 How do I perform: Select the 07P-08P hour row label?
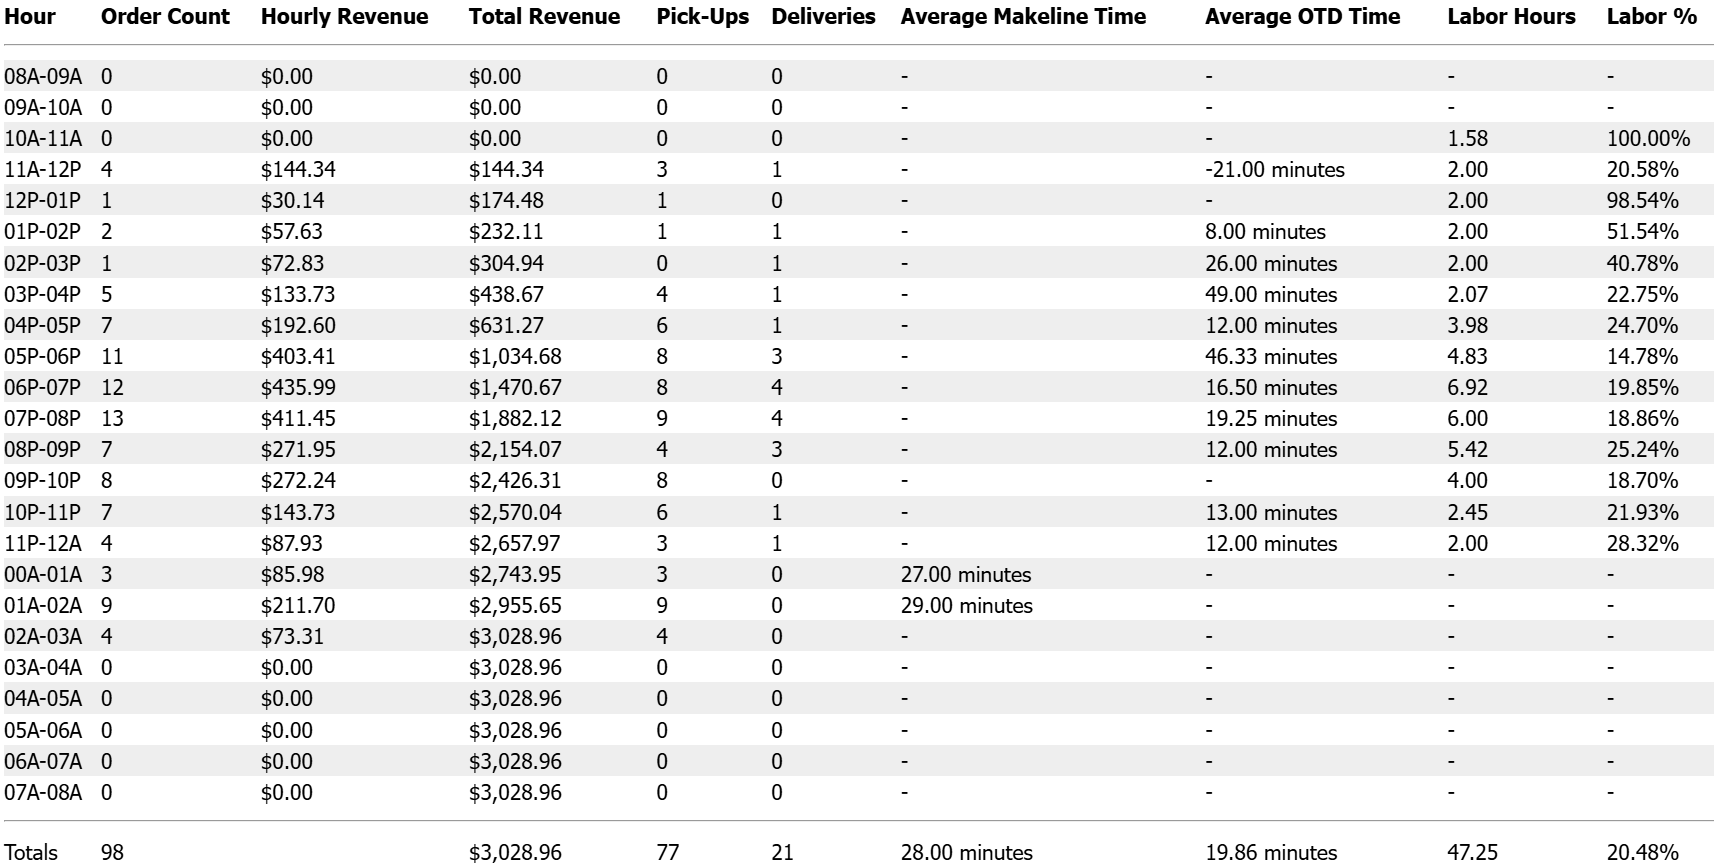42,419
